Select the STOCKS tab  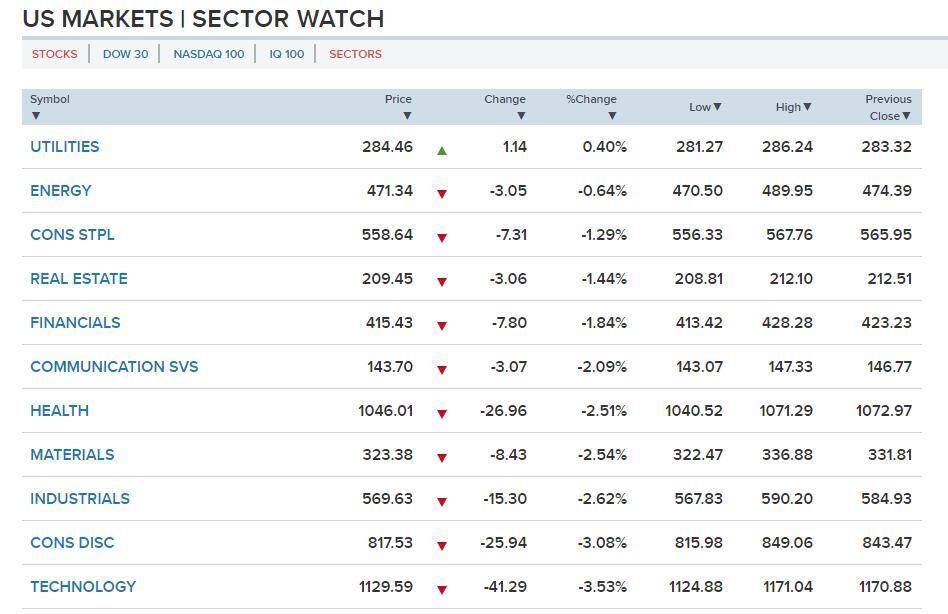(54, 54)
